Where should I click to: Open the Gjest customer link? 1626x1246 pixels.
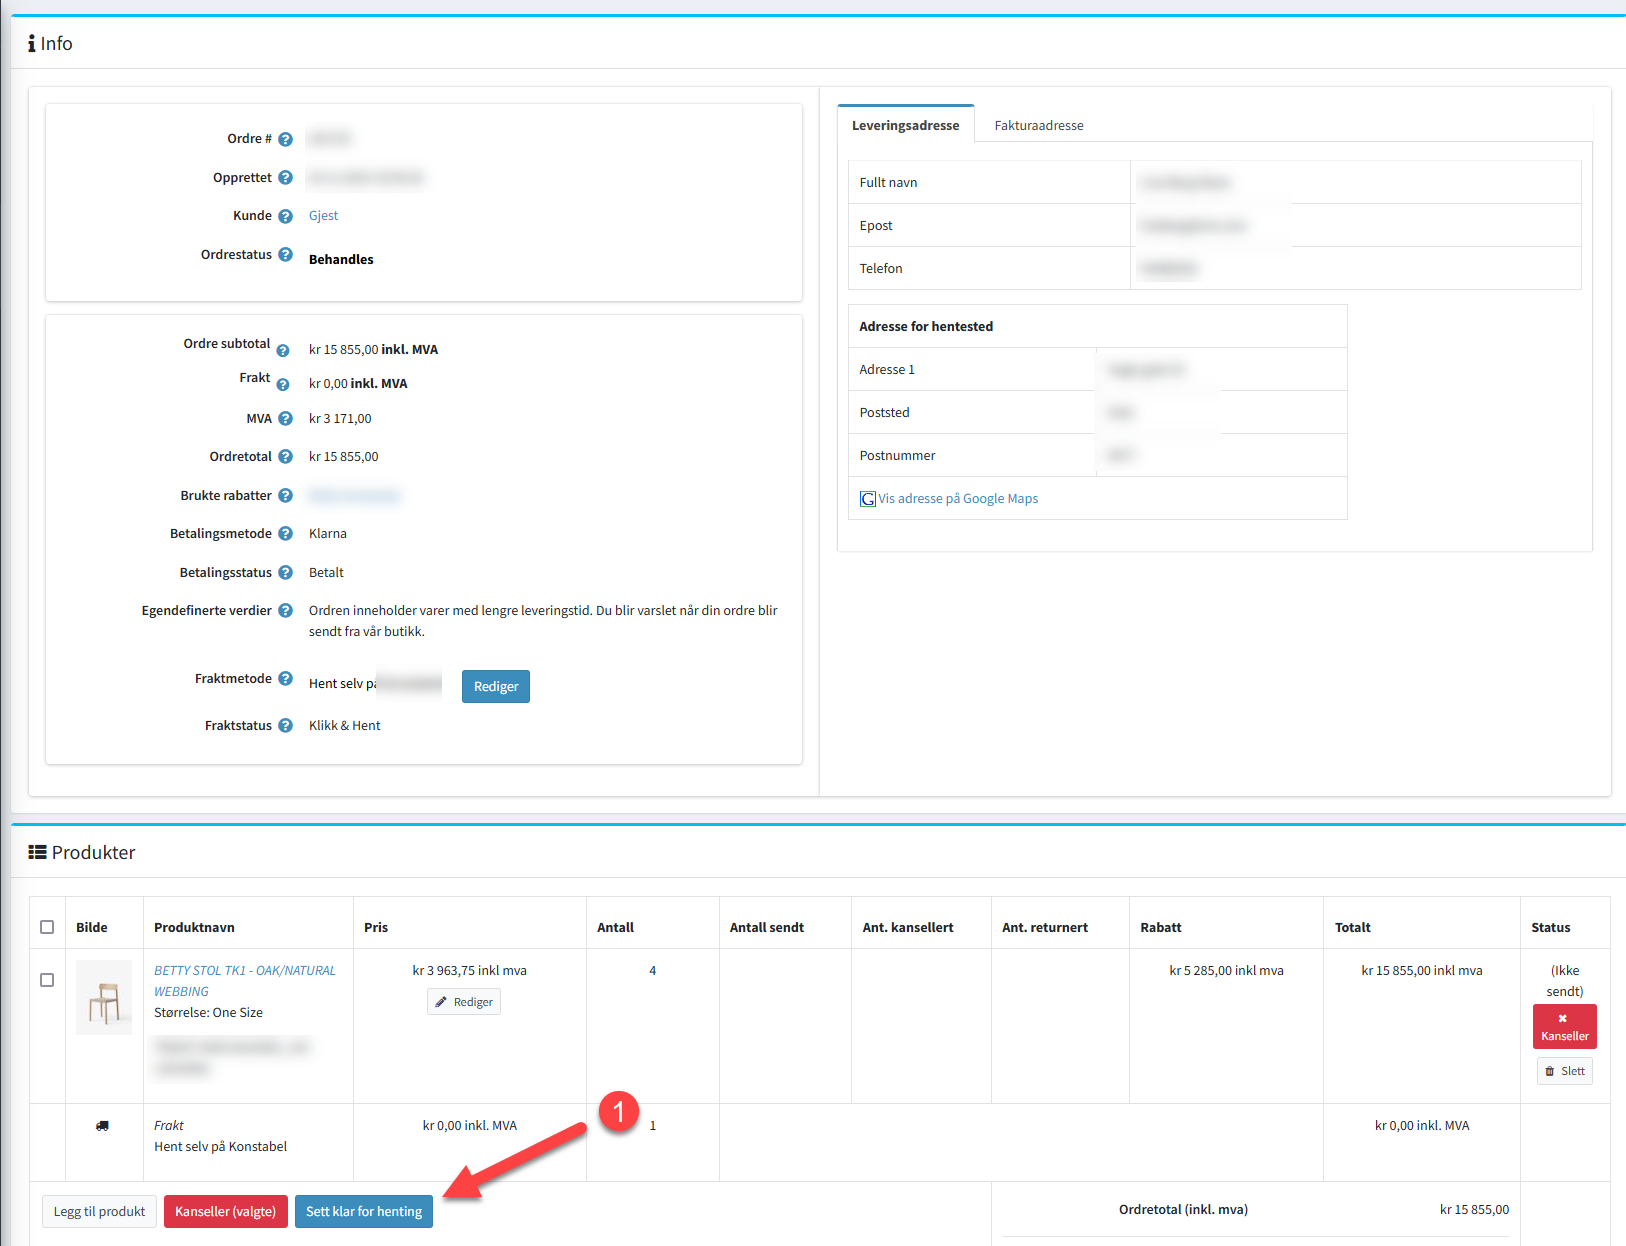(323, 216)
